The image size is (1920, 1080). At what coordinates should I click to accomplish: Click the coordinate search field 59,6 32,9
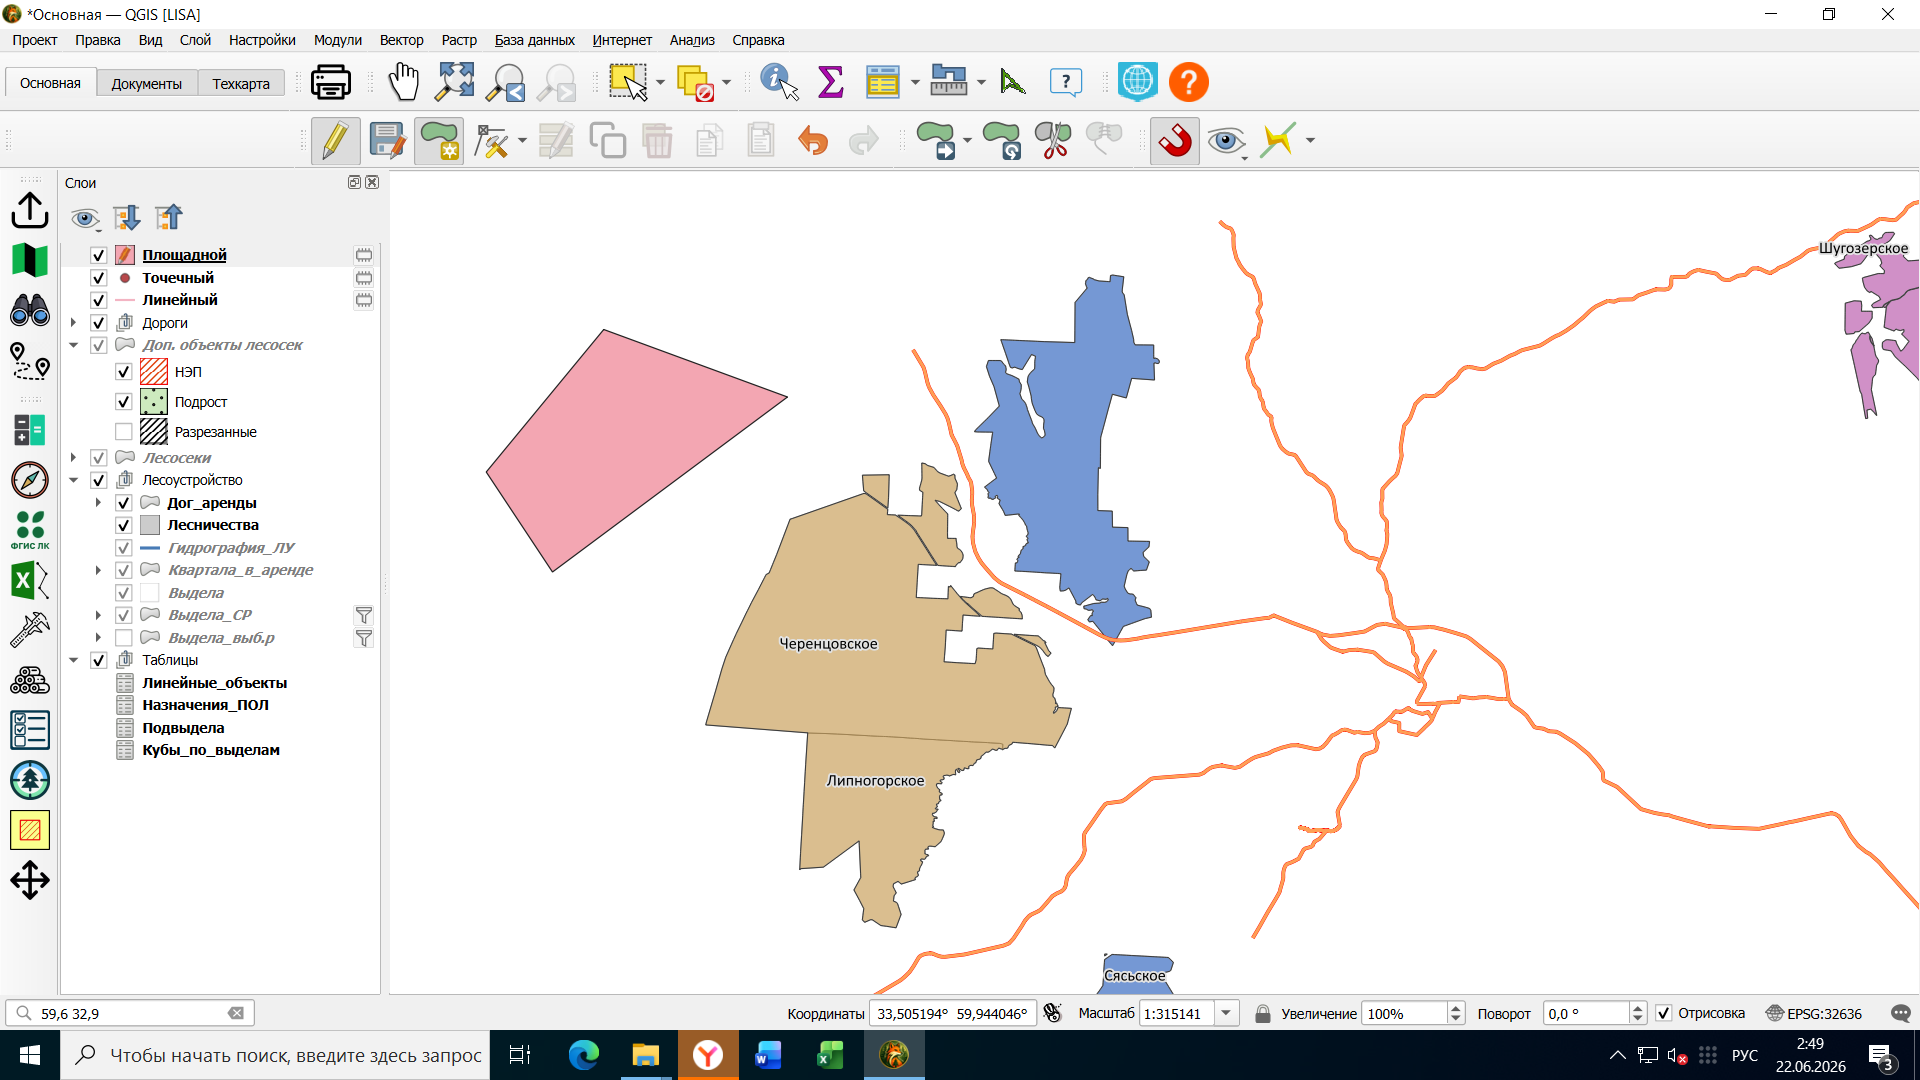click(x=130, y=1013)
